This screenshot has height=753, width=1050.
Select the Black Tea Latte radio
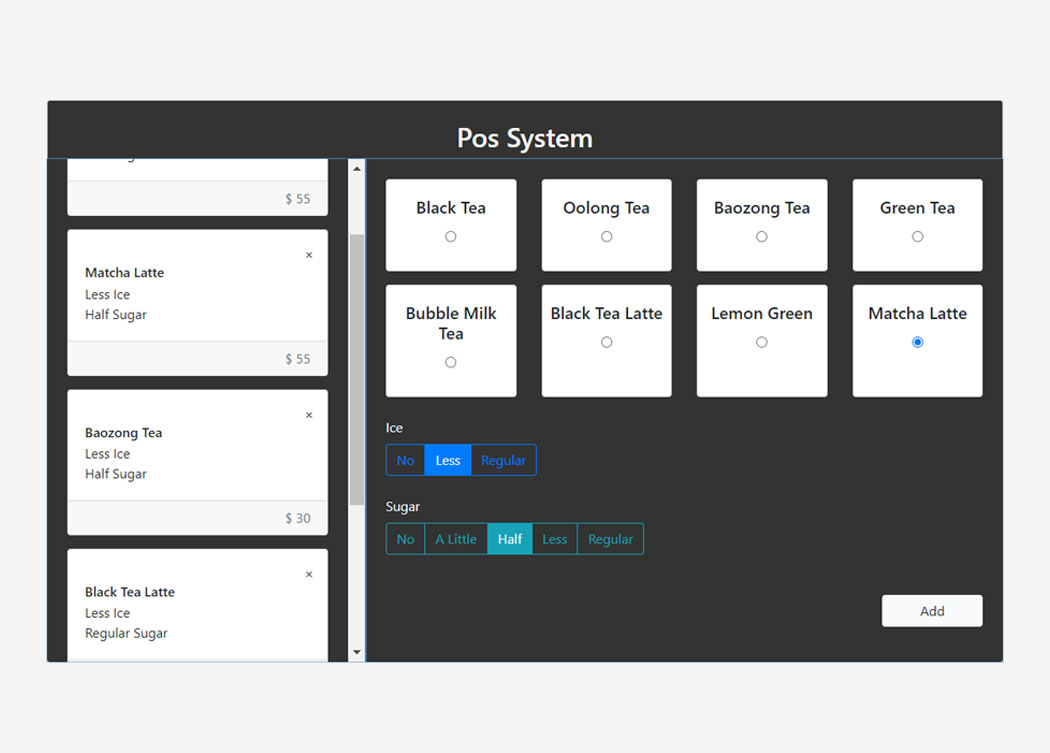(x=606, y=342)
